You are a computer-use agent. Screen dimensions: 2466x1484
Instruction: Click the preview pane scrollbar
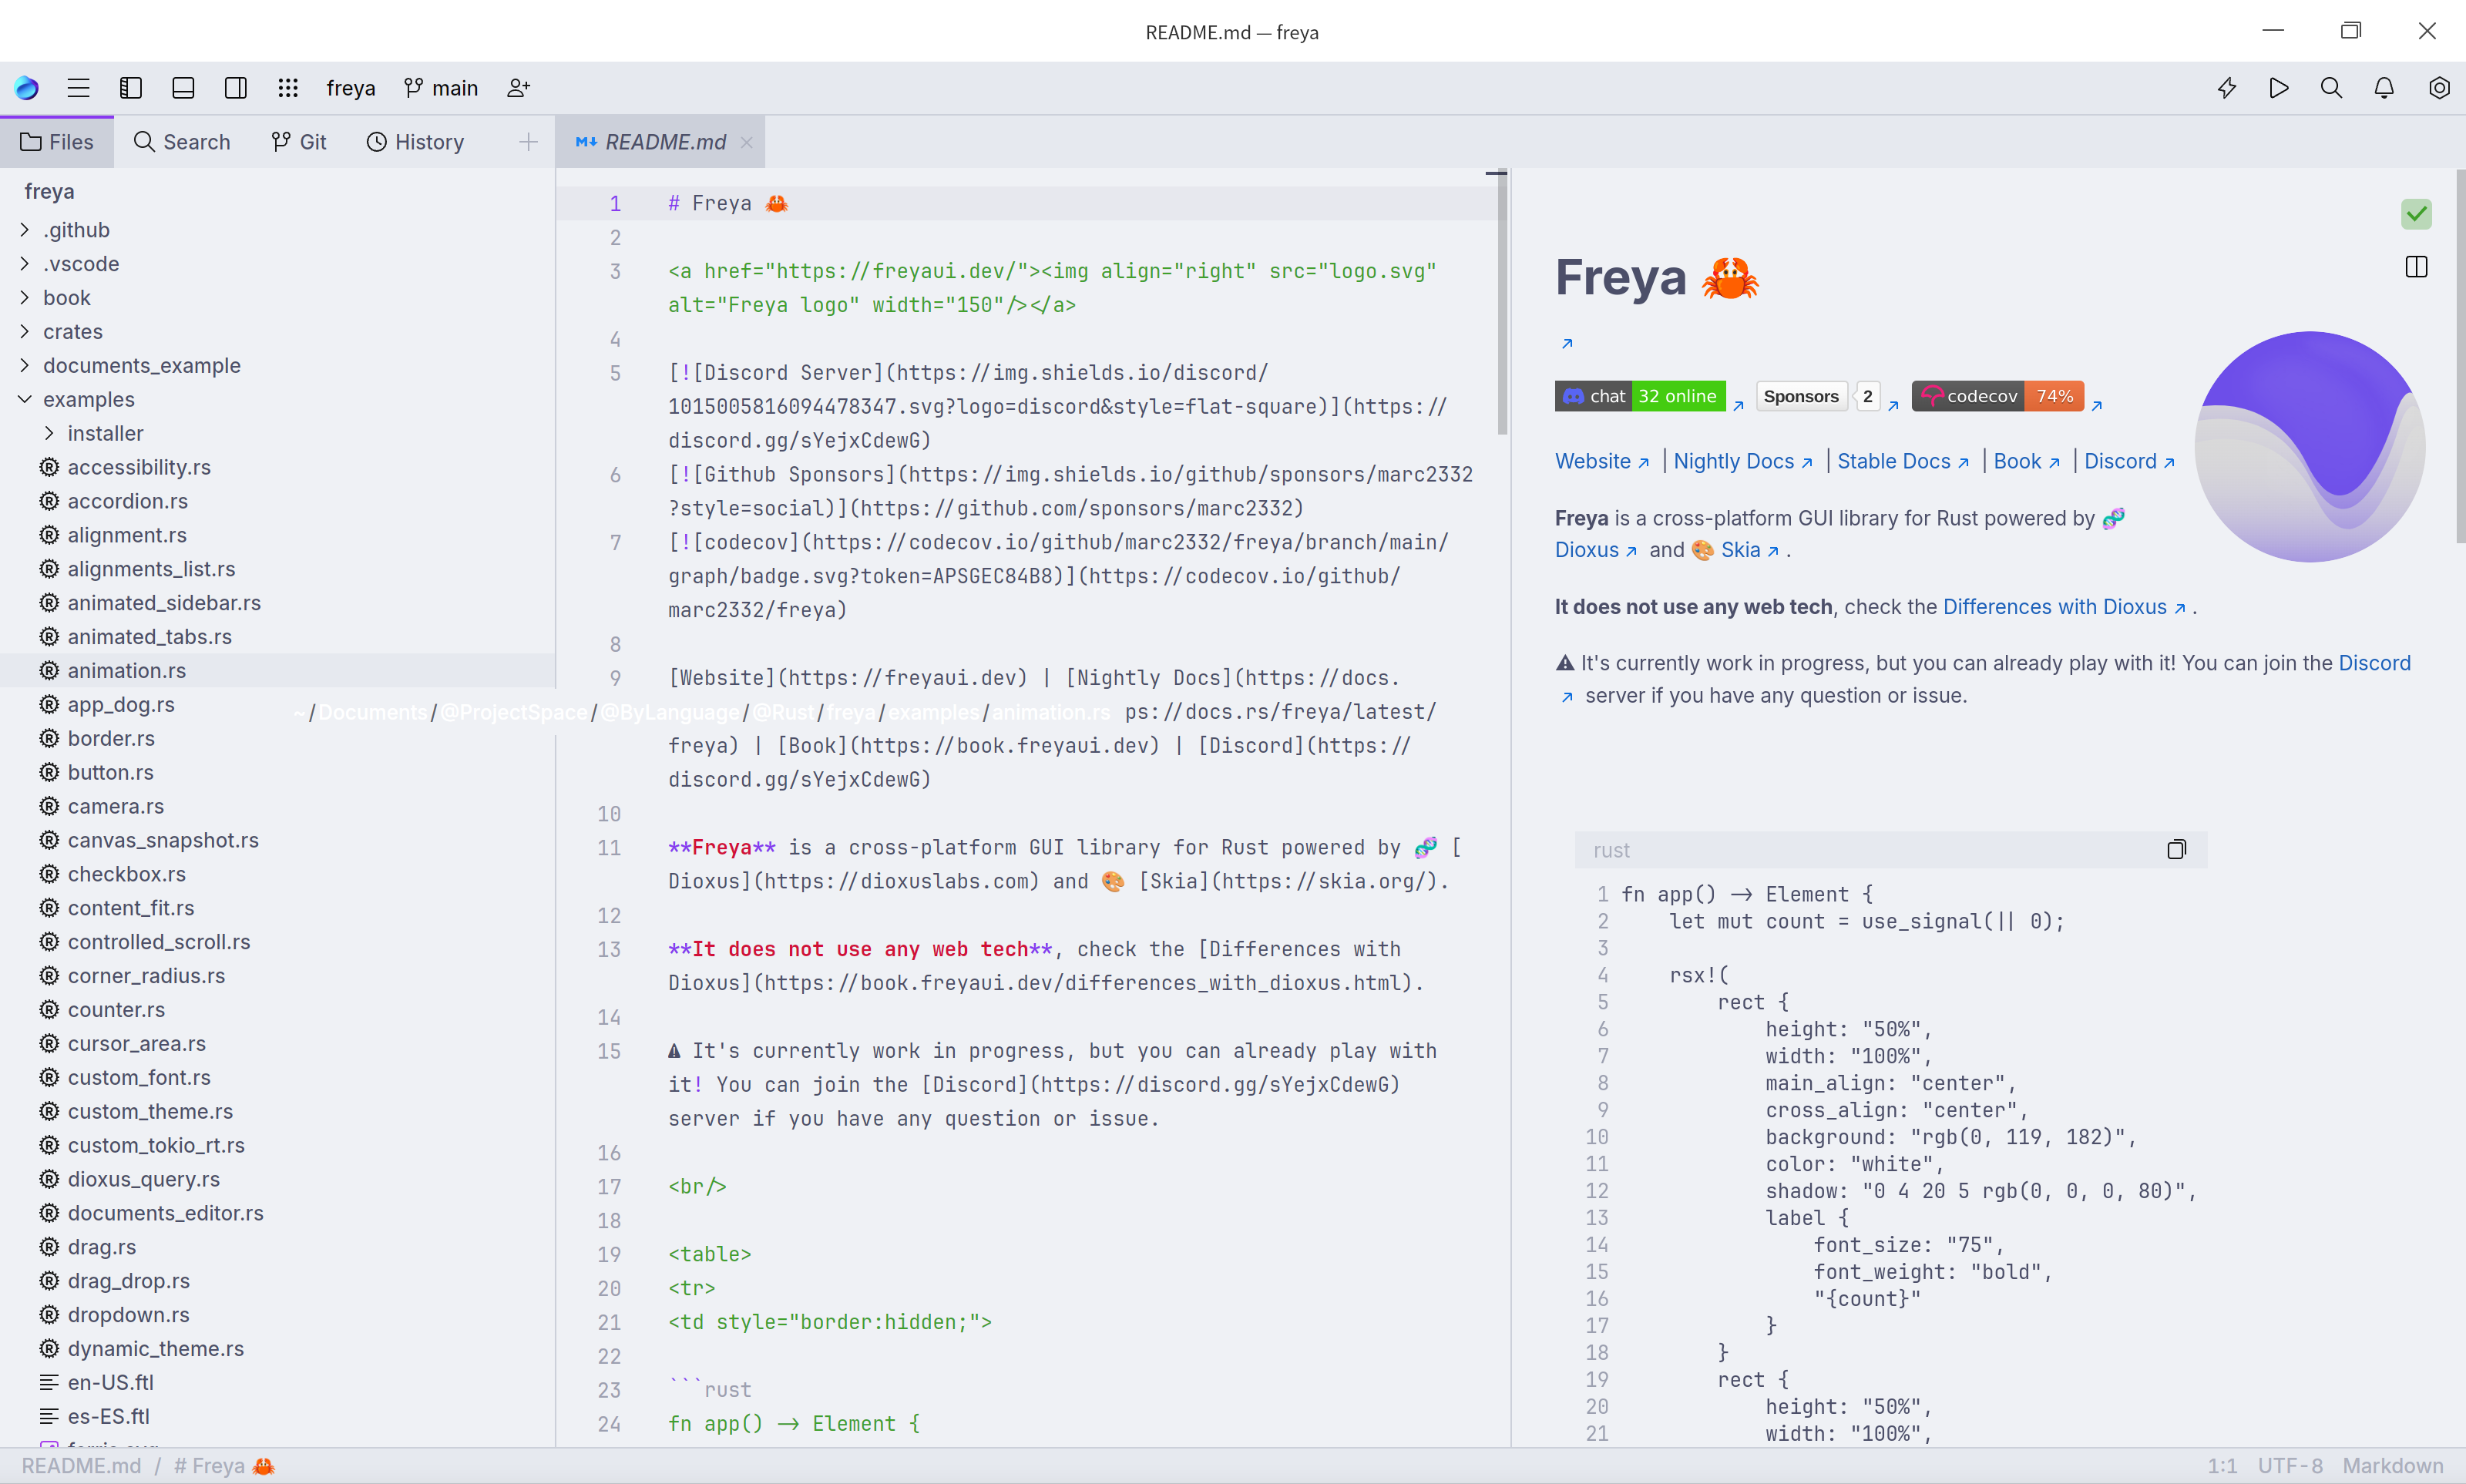(x=2460, y=357)
